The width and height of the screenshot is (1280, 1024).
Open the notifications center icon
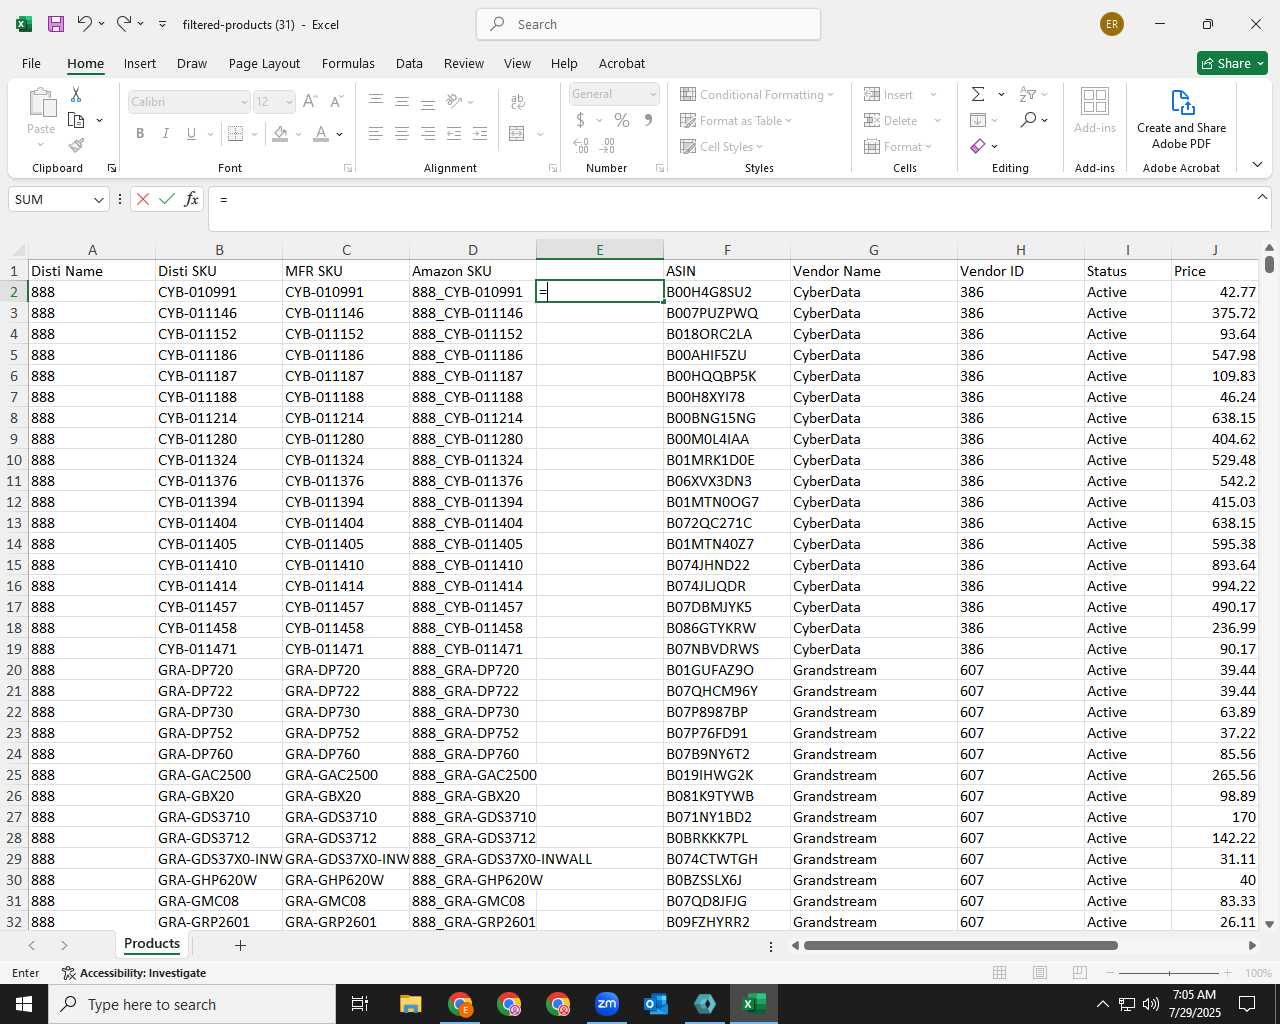click(x=1247, y=1004)
